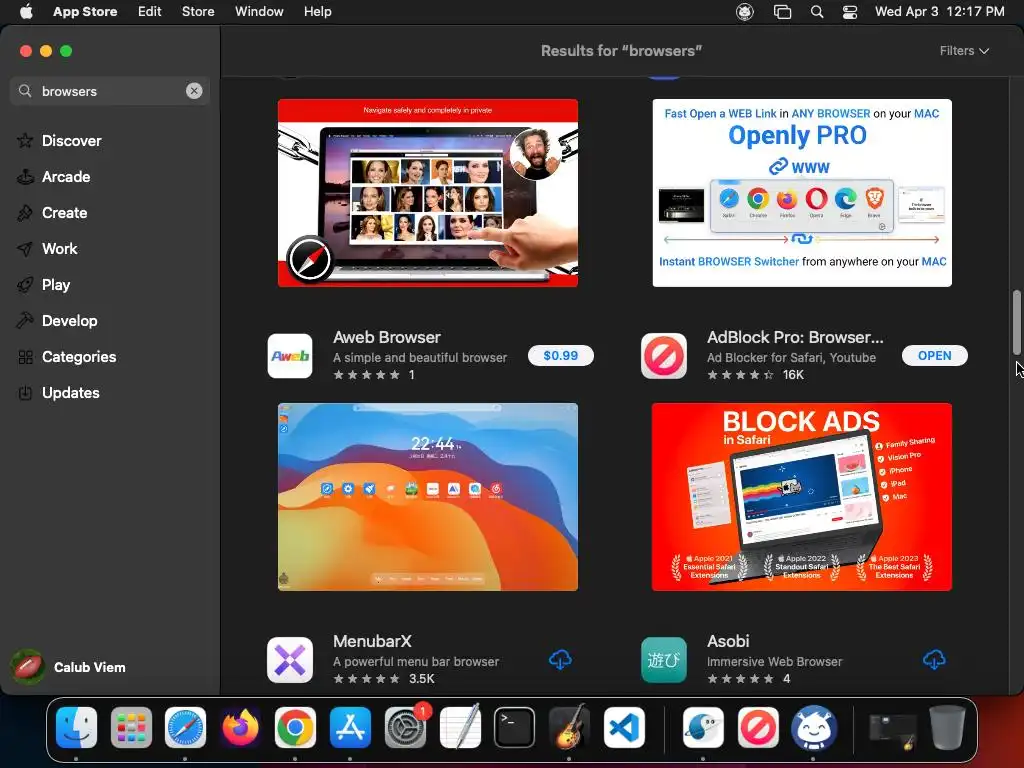This screenshot has height=768, width=1024.
Task: Click the App Store Dock icon
Action: pos(350,728)
